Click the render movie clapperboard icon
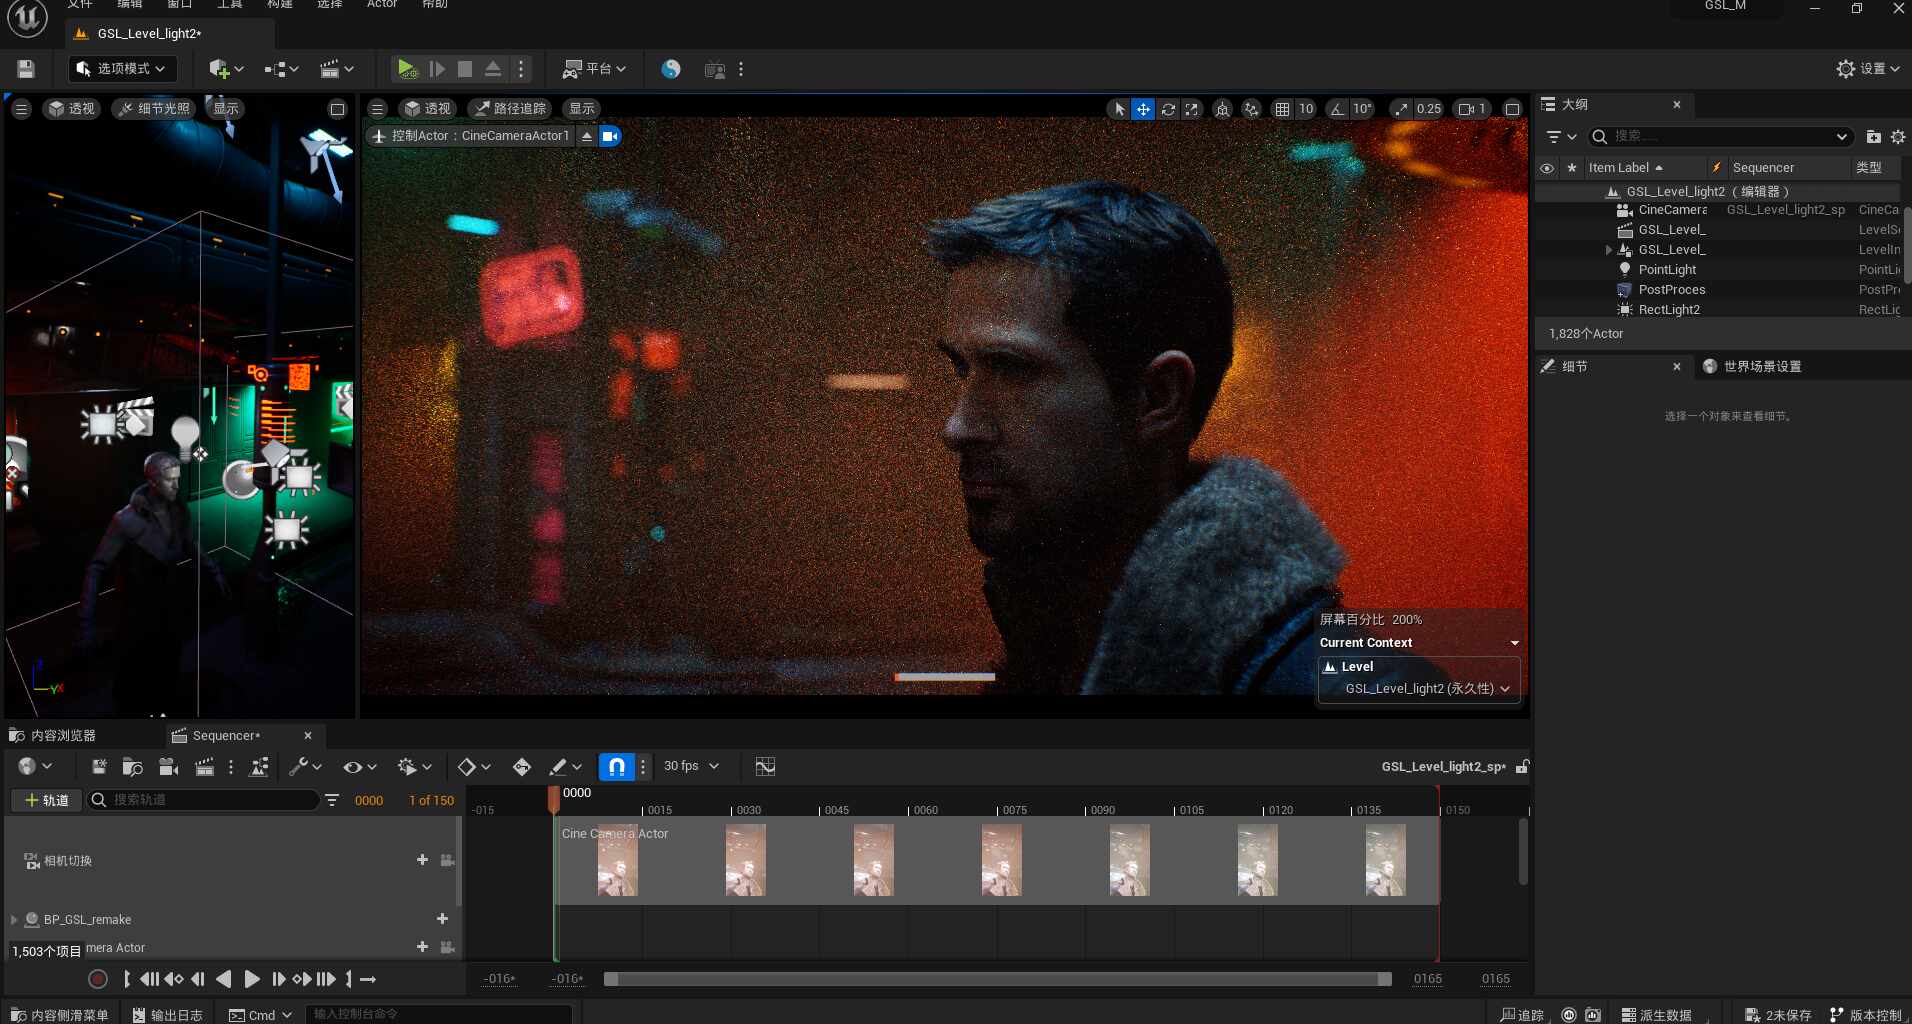Image resolution: width=1912 pixels, height=1024 pixels. (204, 767)
